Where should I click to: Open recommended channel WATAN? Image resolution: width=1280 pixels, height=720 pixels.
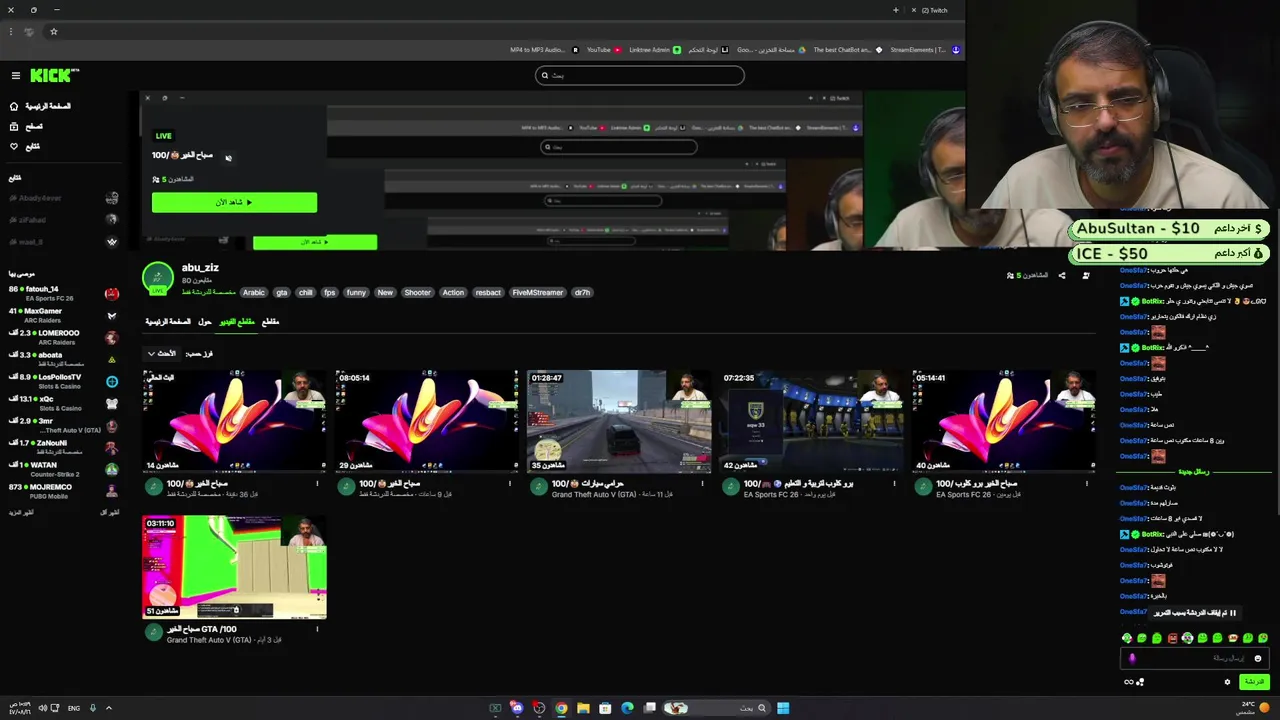coord(62,469)
